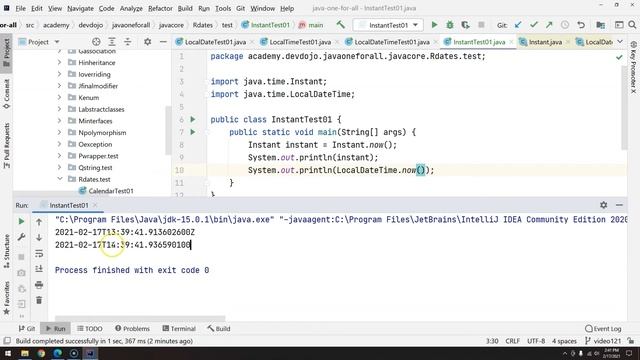Open the Build tool window
Viewport: 640px width, 360px height.
(219, 329)
